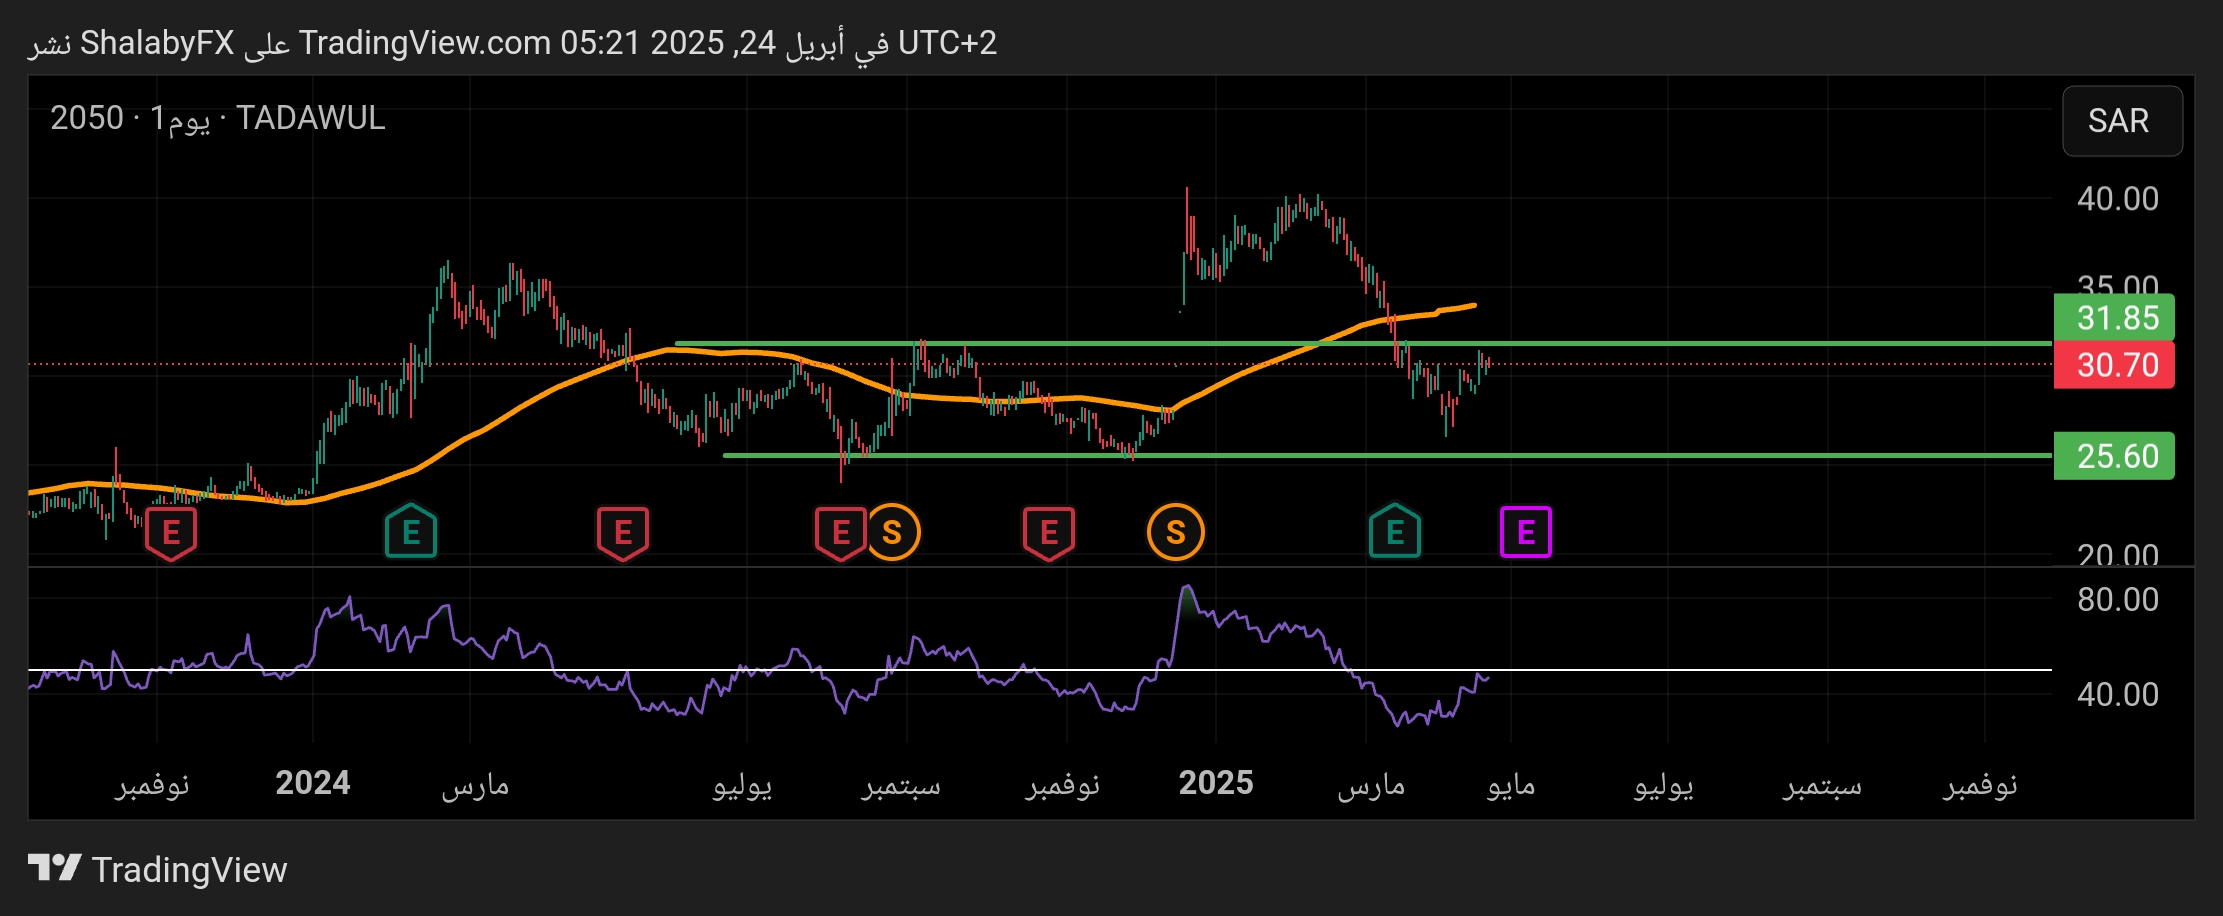Click the 40.00 price axis label
Image resolution: width=2223 pixels, height=916 pixels.
(x=2117, y=199)
